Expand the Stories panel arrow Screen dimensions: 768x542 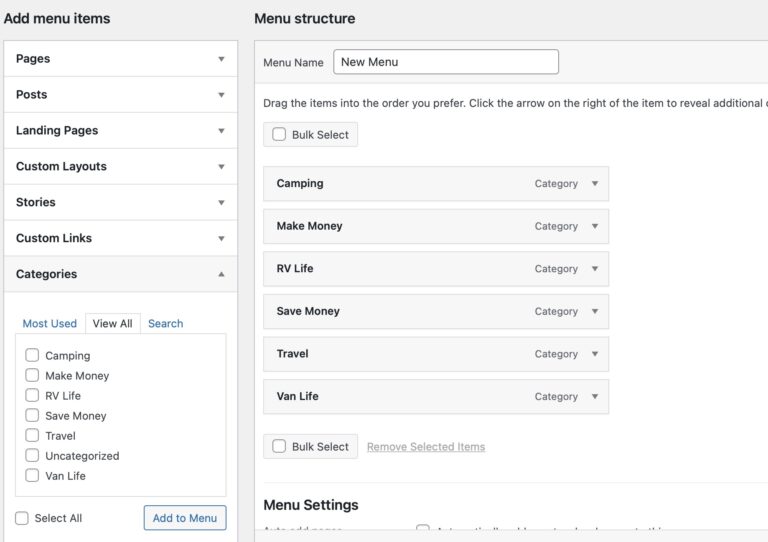click(221, 202)
